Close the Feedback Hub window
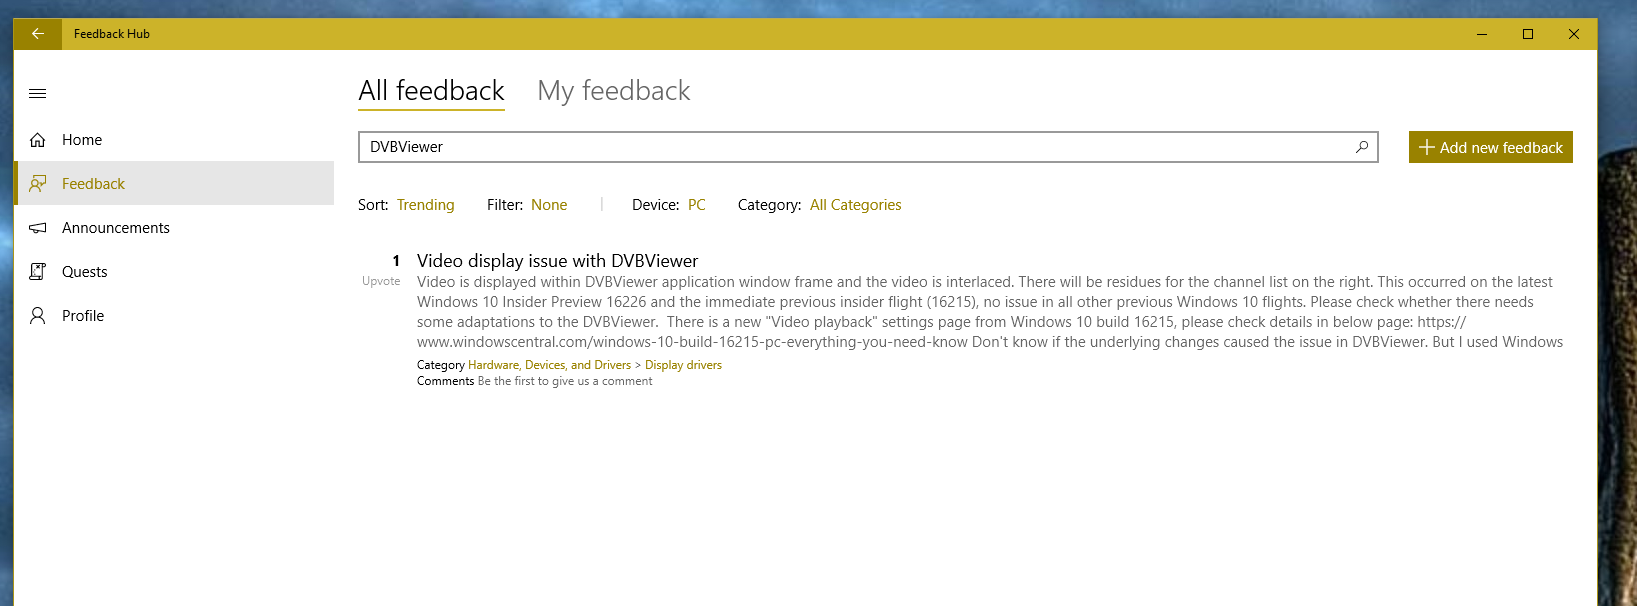Viewport: 1637px width, 606px height. [1574, 34]
